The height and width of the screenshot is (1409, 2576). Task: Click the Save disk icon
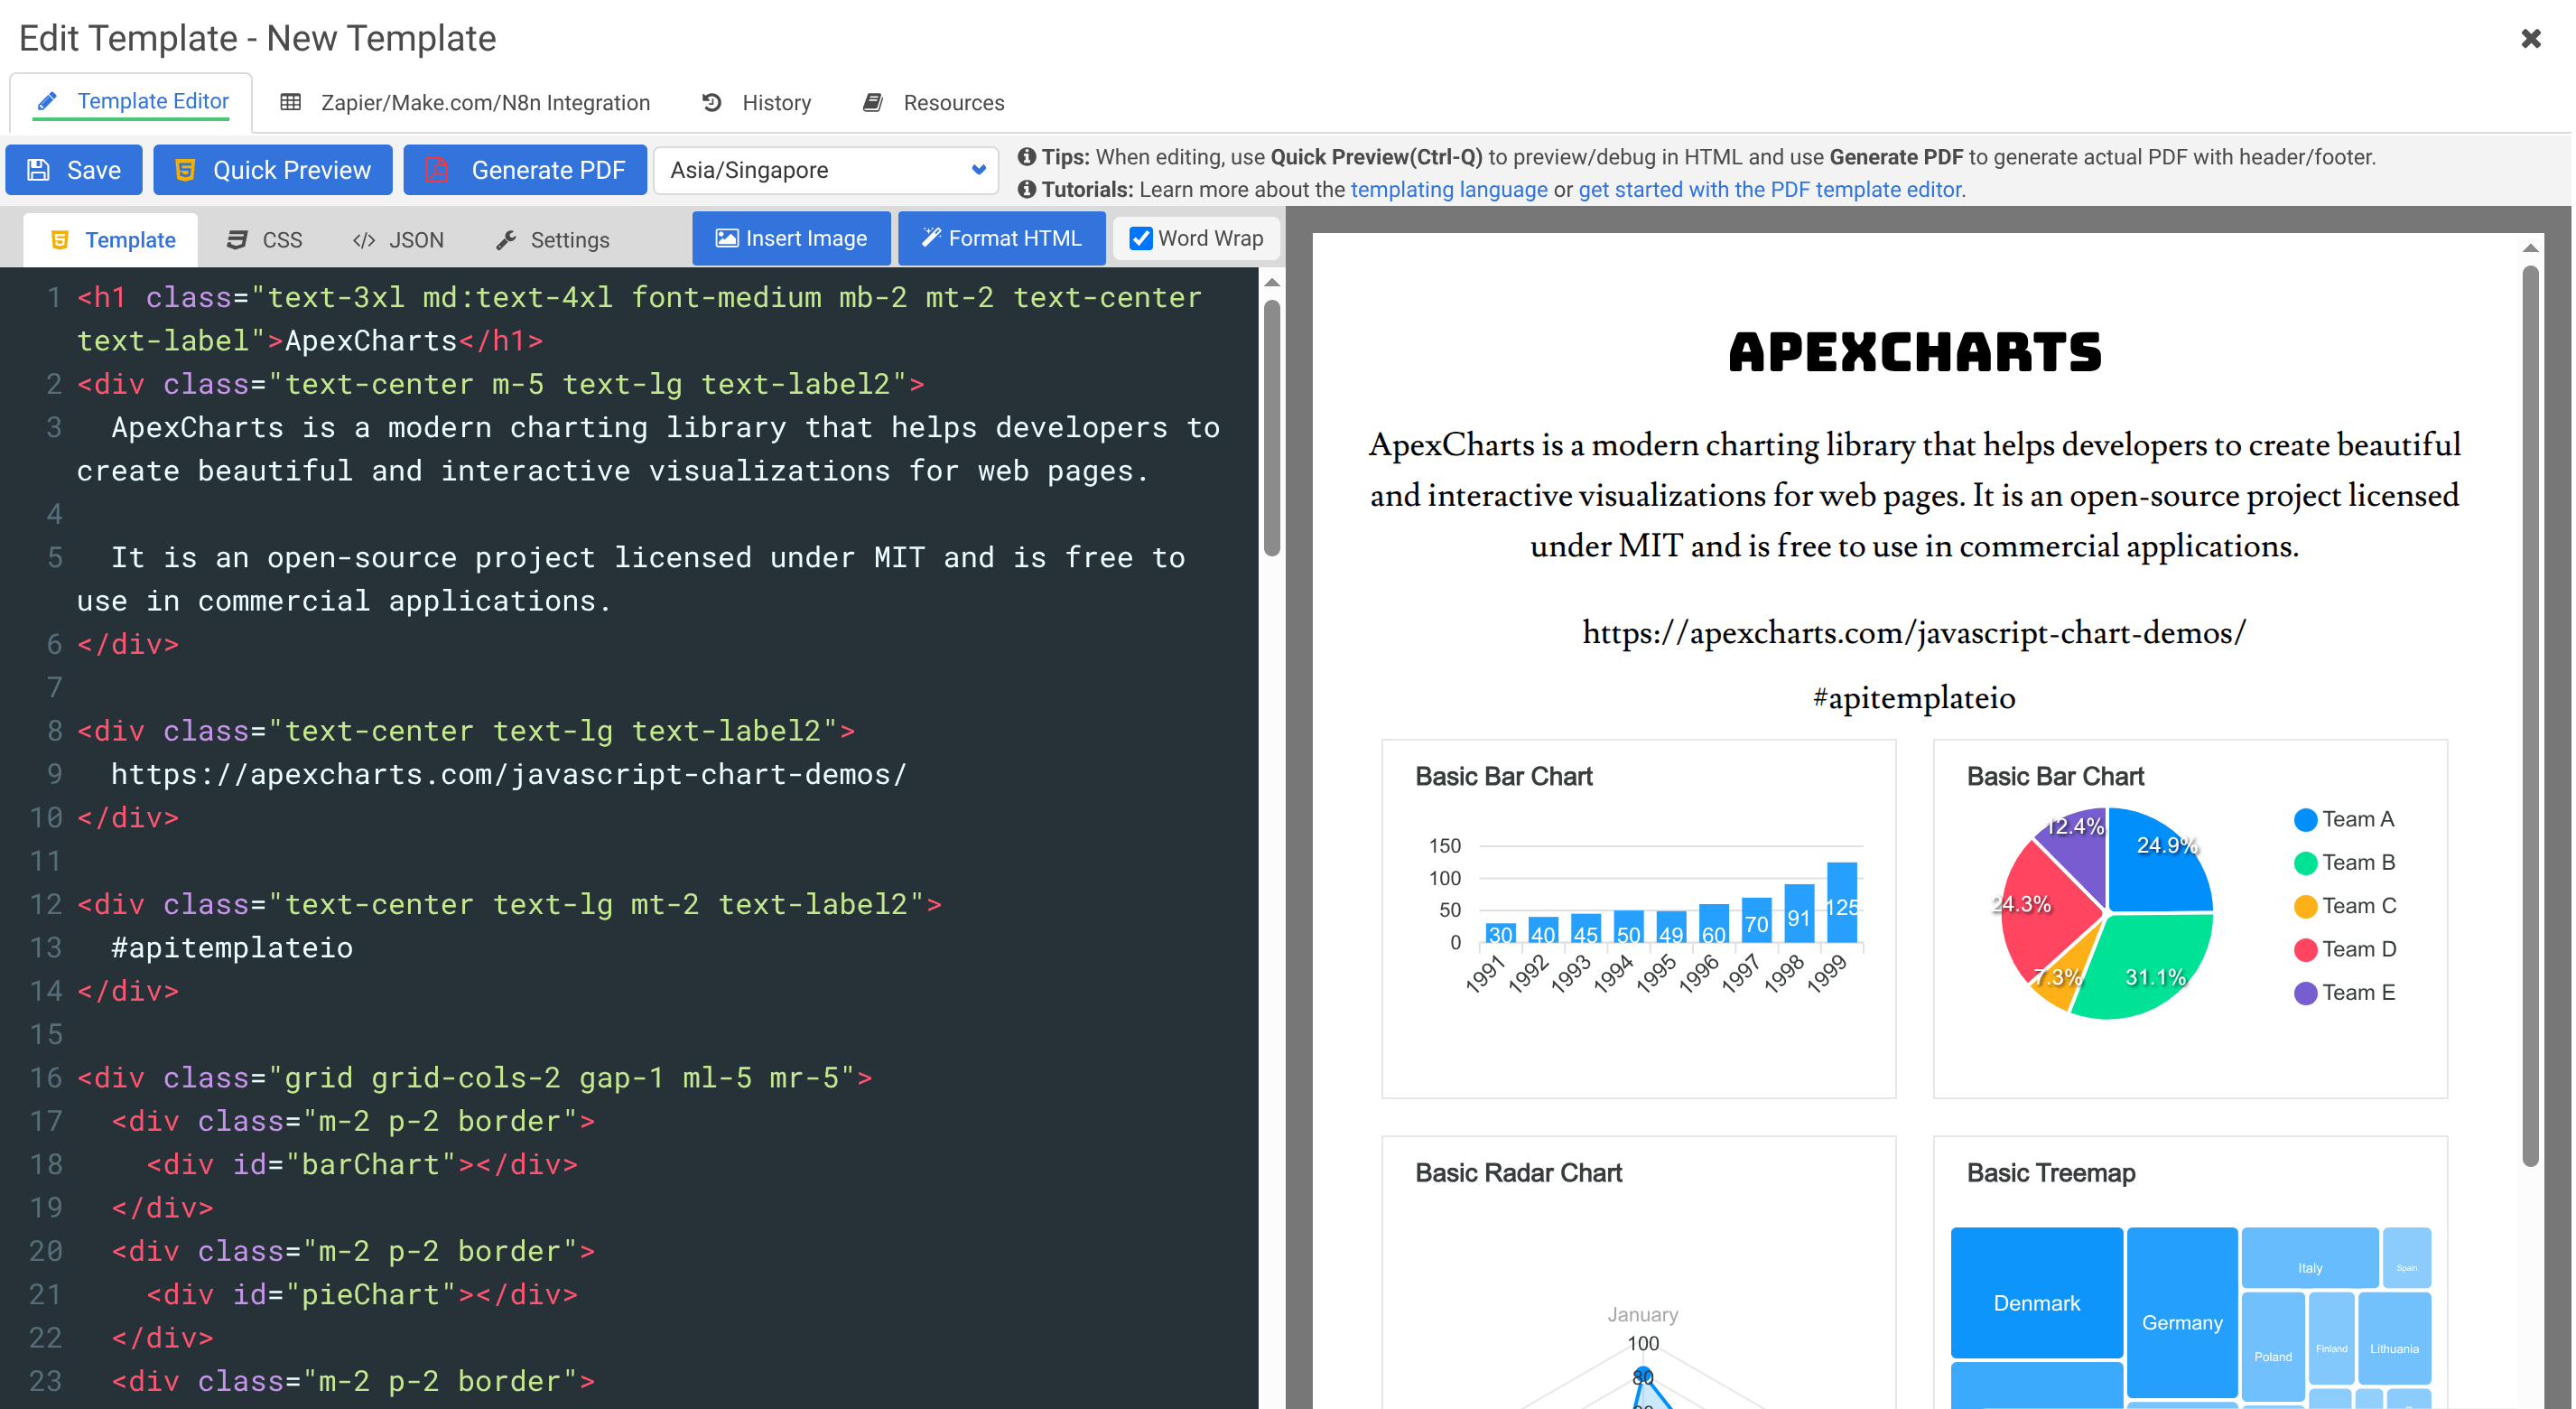coord(39,169)
